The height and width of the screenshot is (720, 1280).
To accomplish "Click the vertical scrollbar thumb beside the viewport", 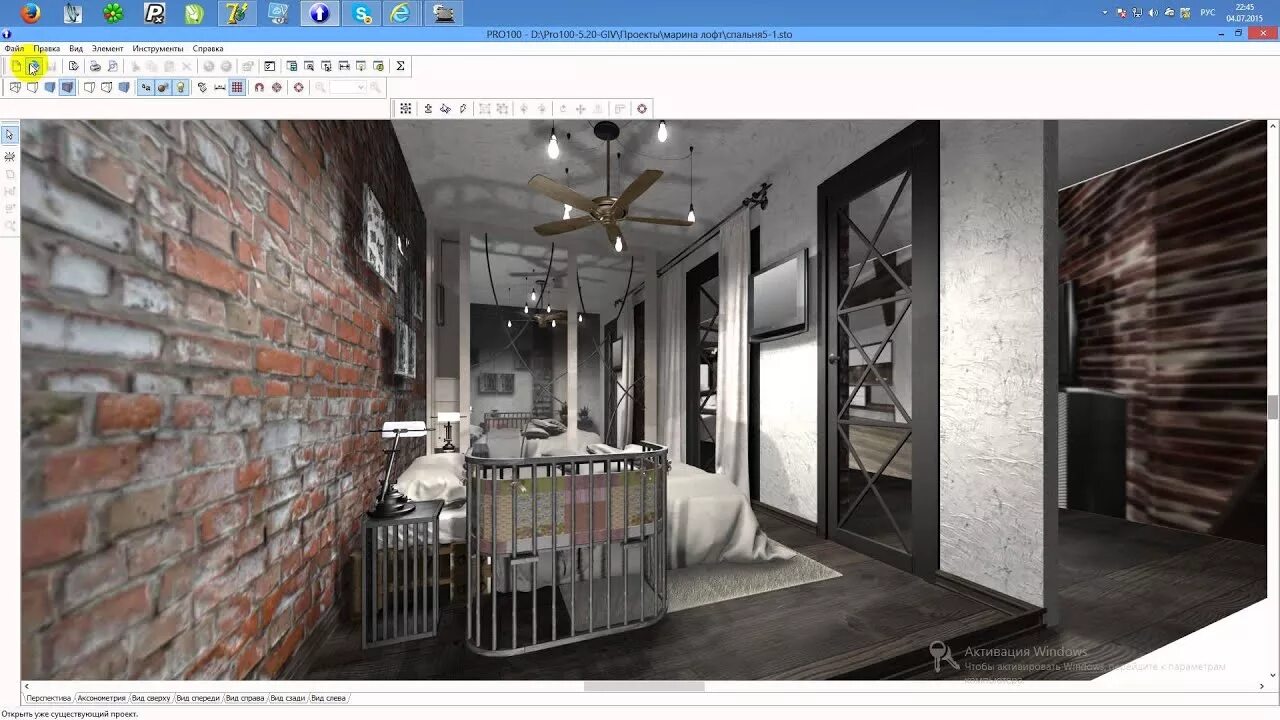I will point(1273,407).
